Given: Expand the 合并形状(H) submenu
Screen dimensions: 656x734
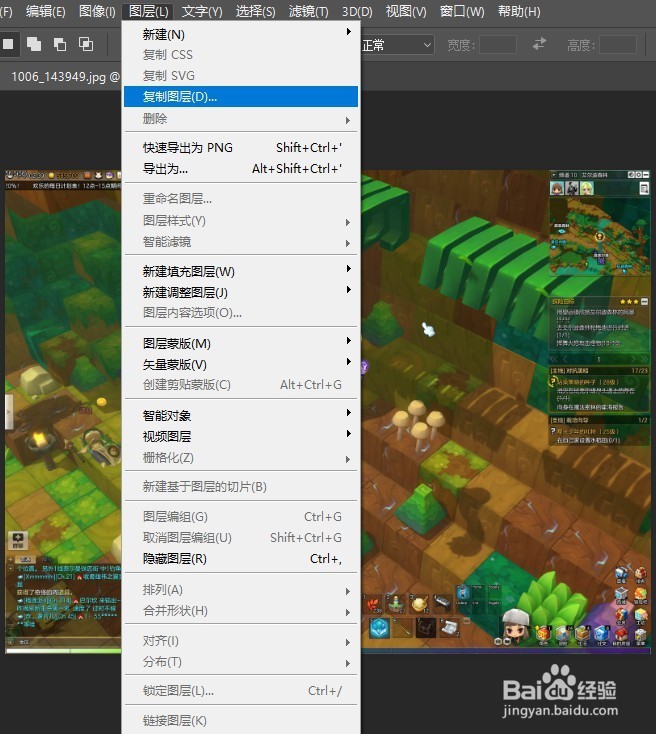Looking at the screenshot, I should pos(241,611).
